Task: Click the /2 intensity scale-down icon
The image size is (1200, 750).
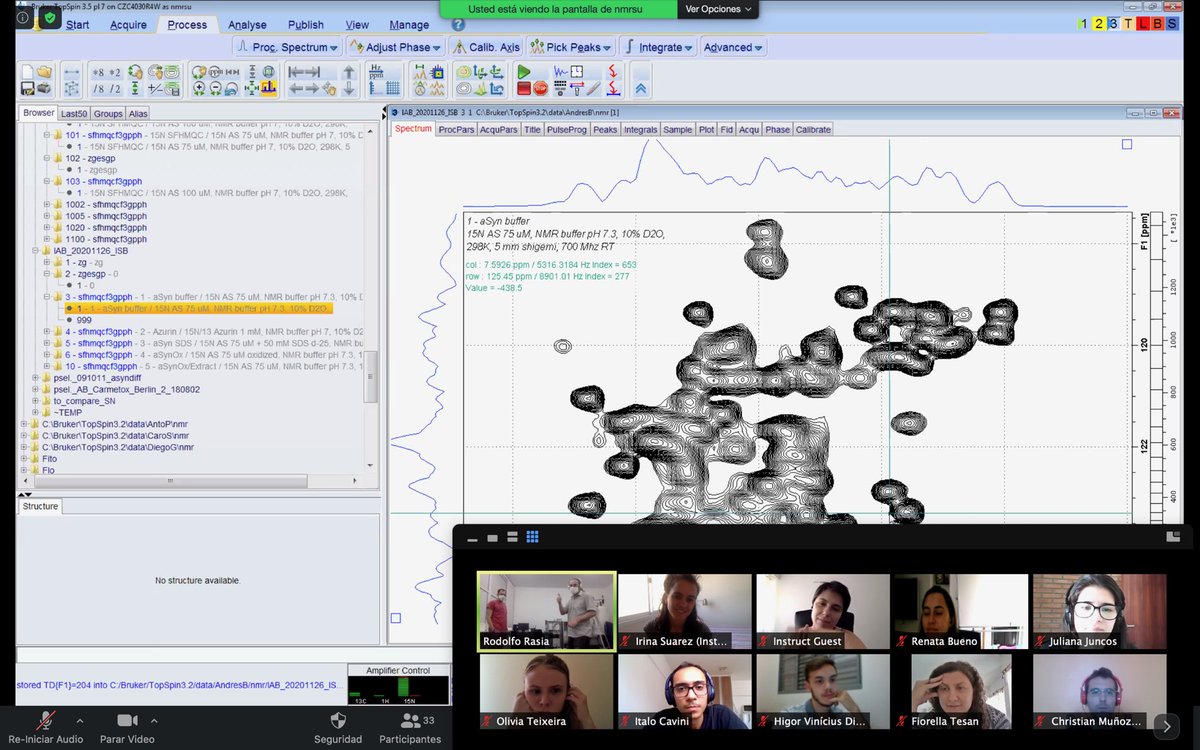Action: pos(115,87)
